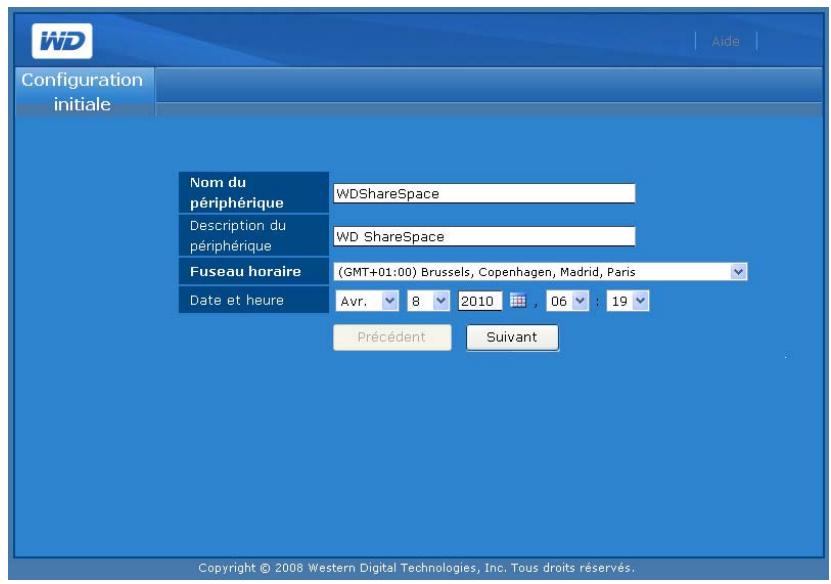The height and width of the screenshot is (584, 831).
Task: Open the Fuseau horaire time zone dropdown
Action: (541, 272)
